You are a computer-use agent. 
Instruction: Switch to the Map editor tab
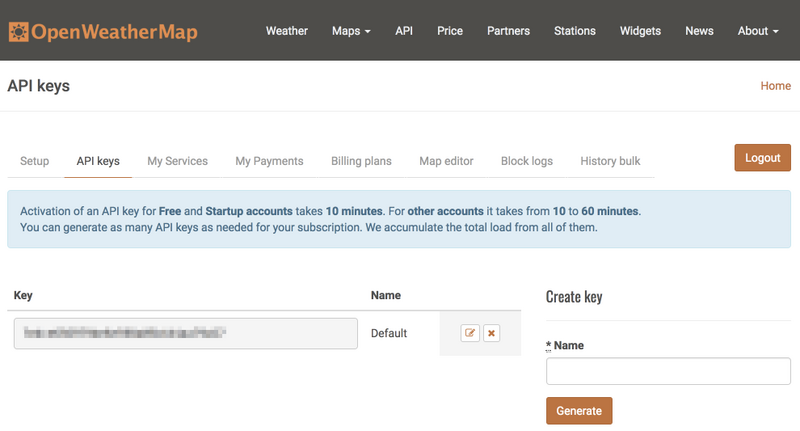coord(446,161)
